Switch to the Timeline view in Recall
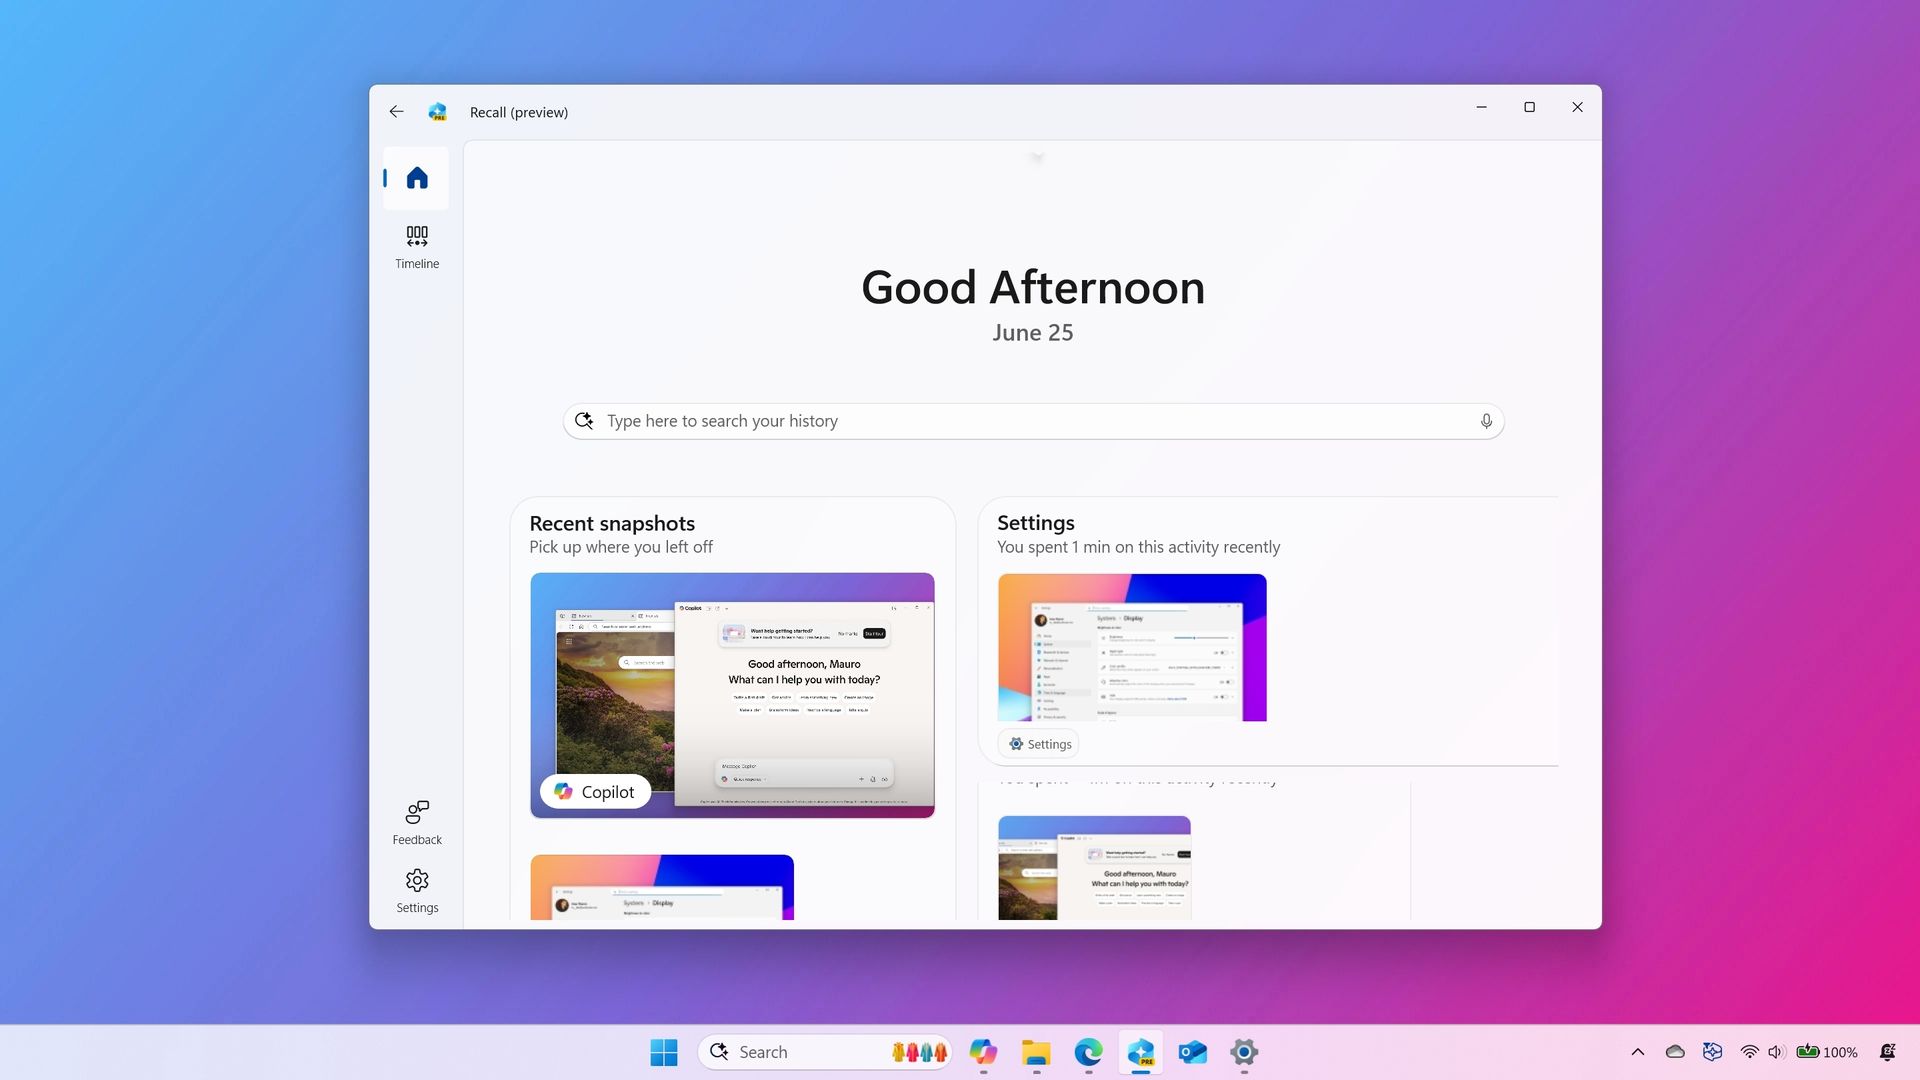Image resolution: width=1920 pixels, height=1080 pixels. tap(416, 246)
